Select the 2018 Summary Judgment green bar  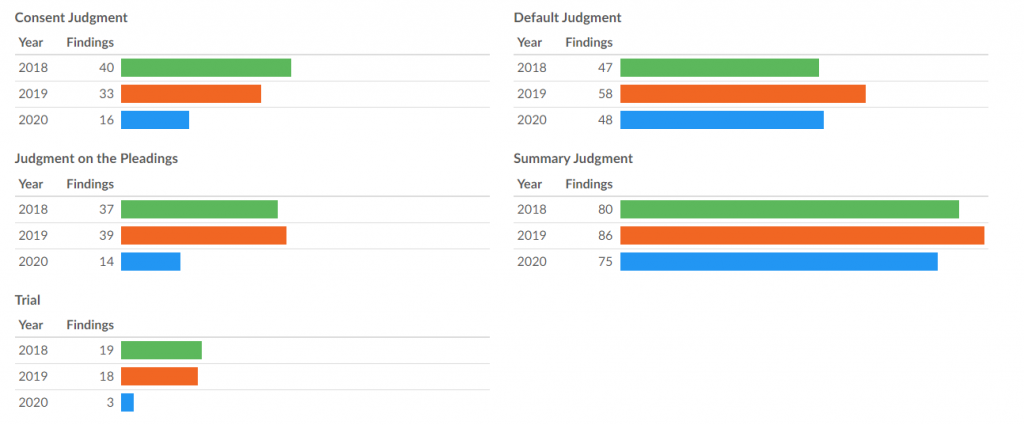pyautogui.click(x=789, y=210)
